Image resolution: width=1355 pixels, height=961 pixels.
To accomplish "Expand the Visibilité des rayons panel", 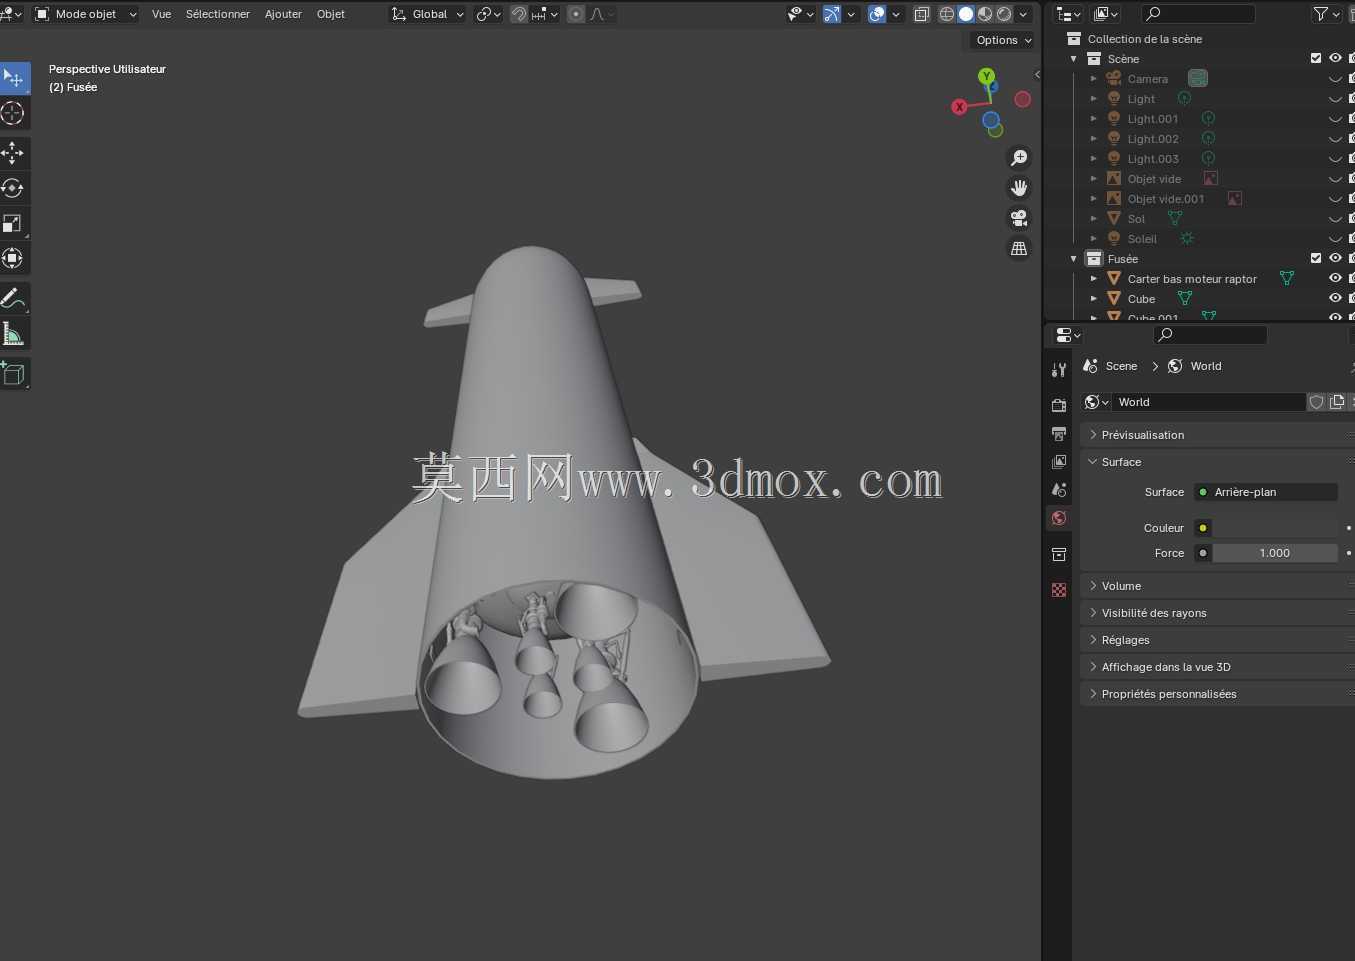I will point(1216,613).
